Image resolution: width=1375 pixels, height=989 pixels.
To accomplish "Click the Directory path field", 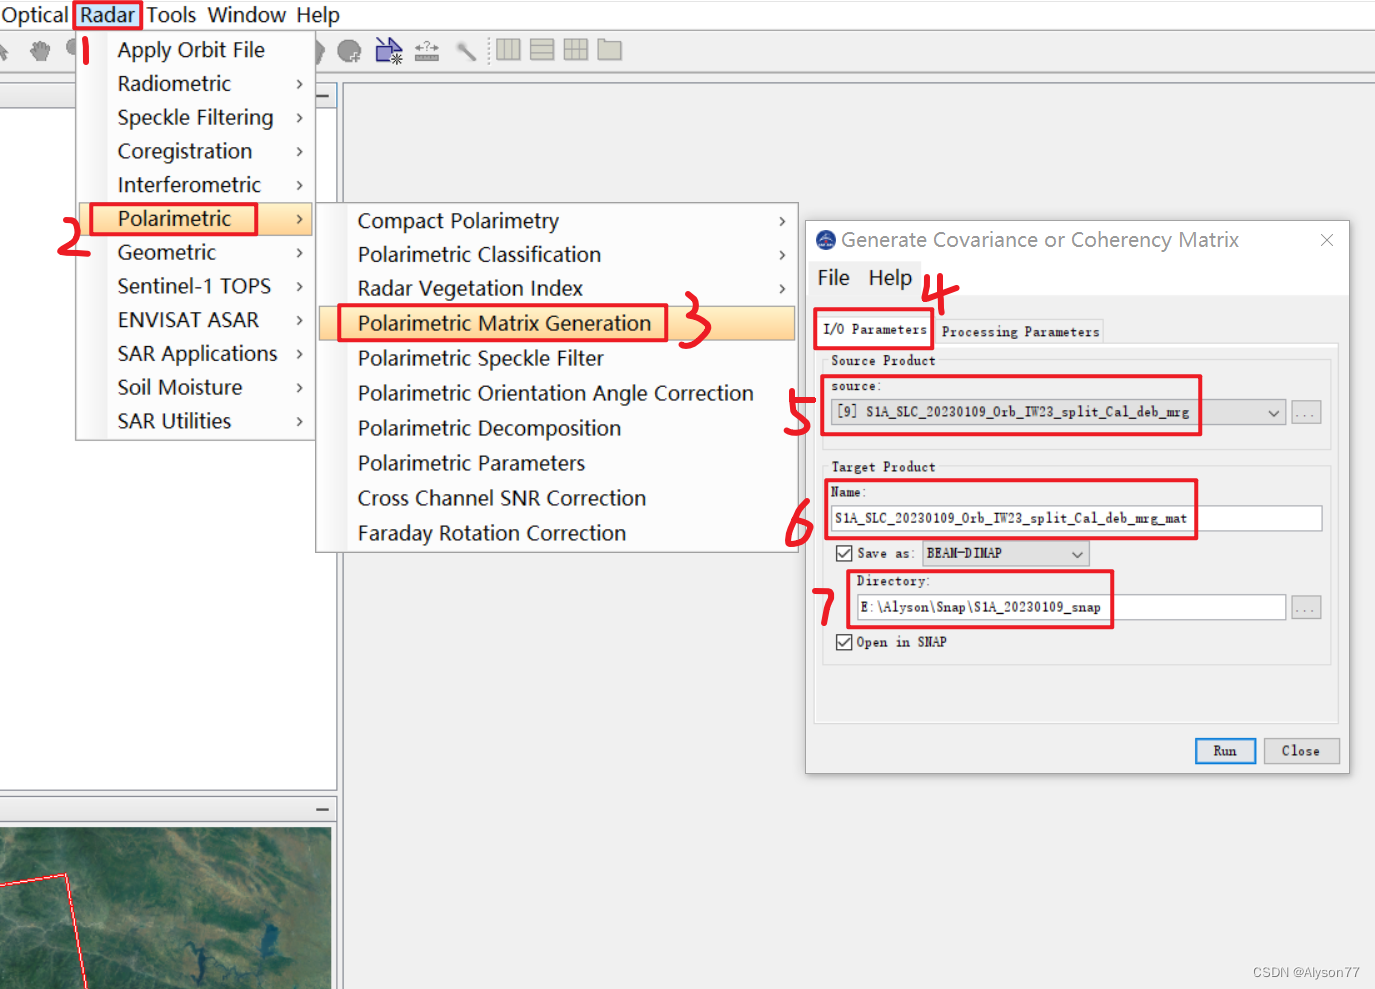I will tap(1071, 607).
